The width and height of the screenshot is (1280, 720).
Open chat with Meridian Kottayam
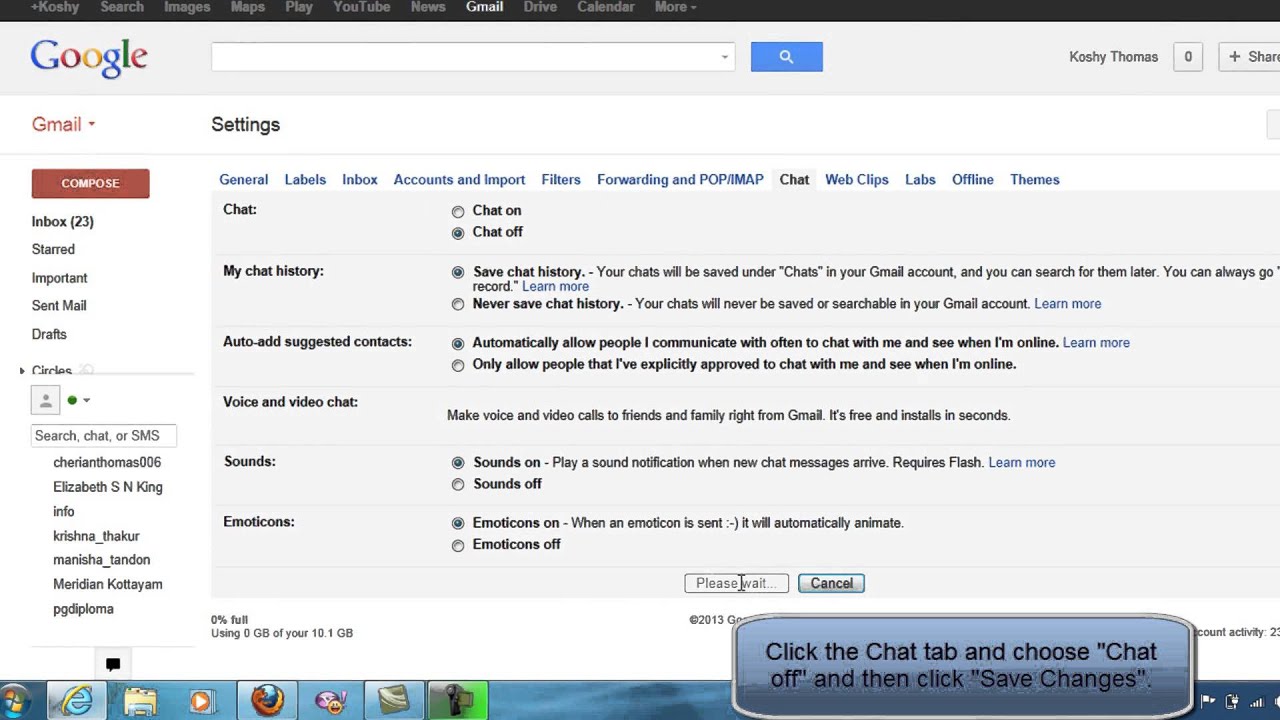tap(108, 585)
